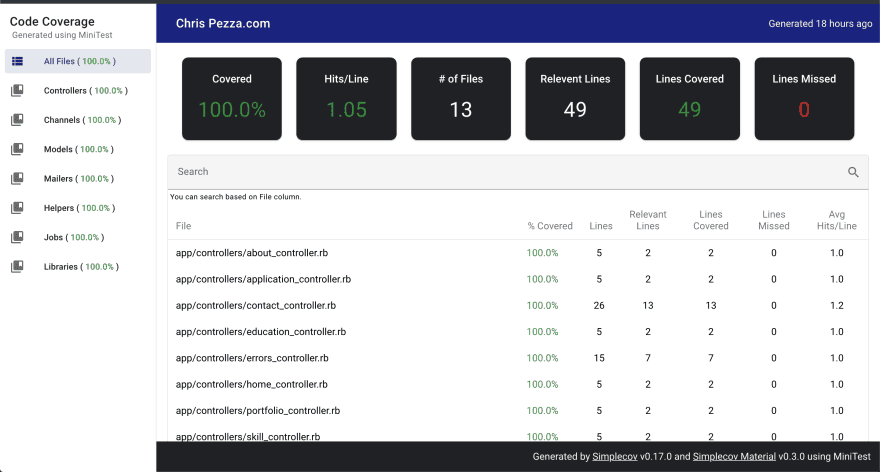Click the All Files list icon

click(17, 61)
